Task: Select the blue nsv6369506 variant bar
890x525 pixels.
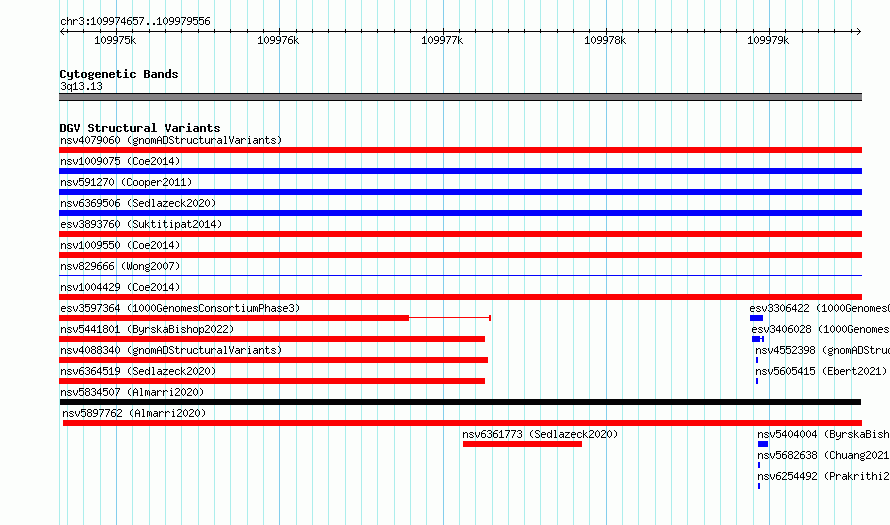Action: click(x=460, y=213)
